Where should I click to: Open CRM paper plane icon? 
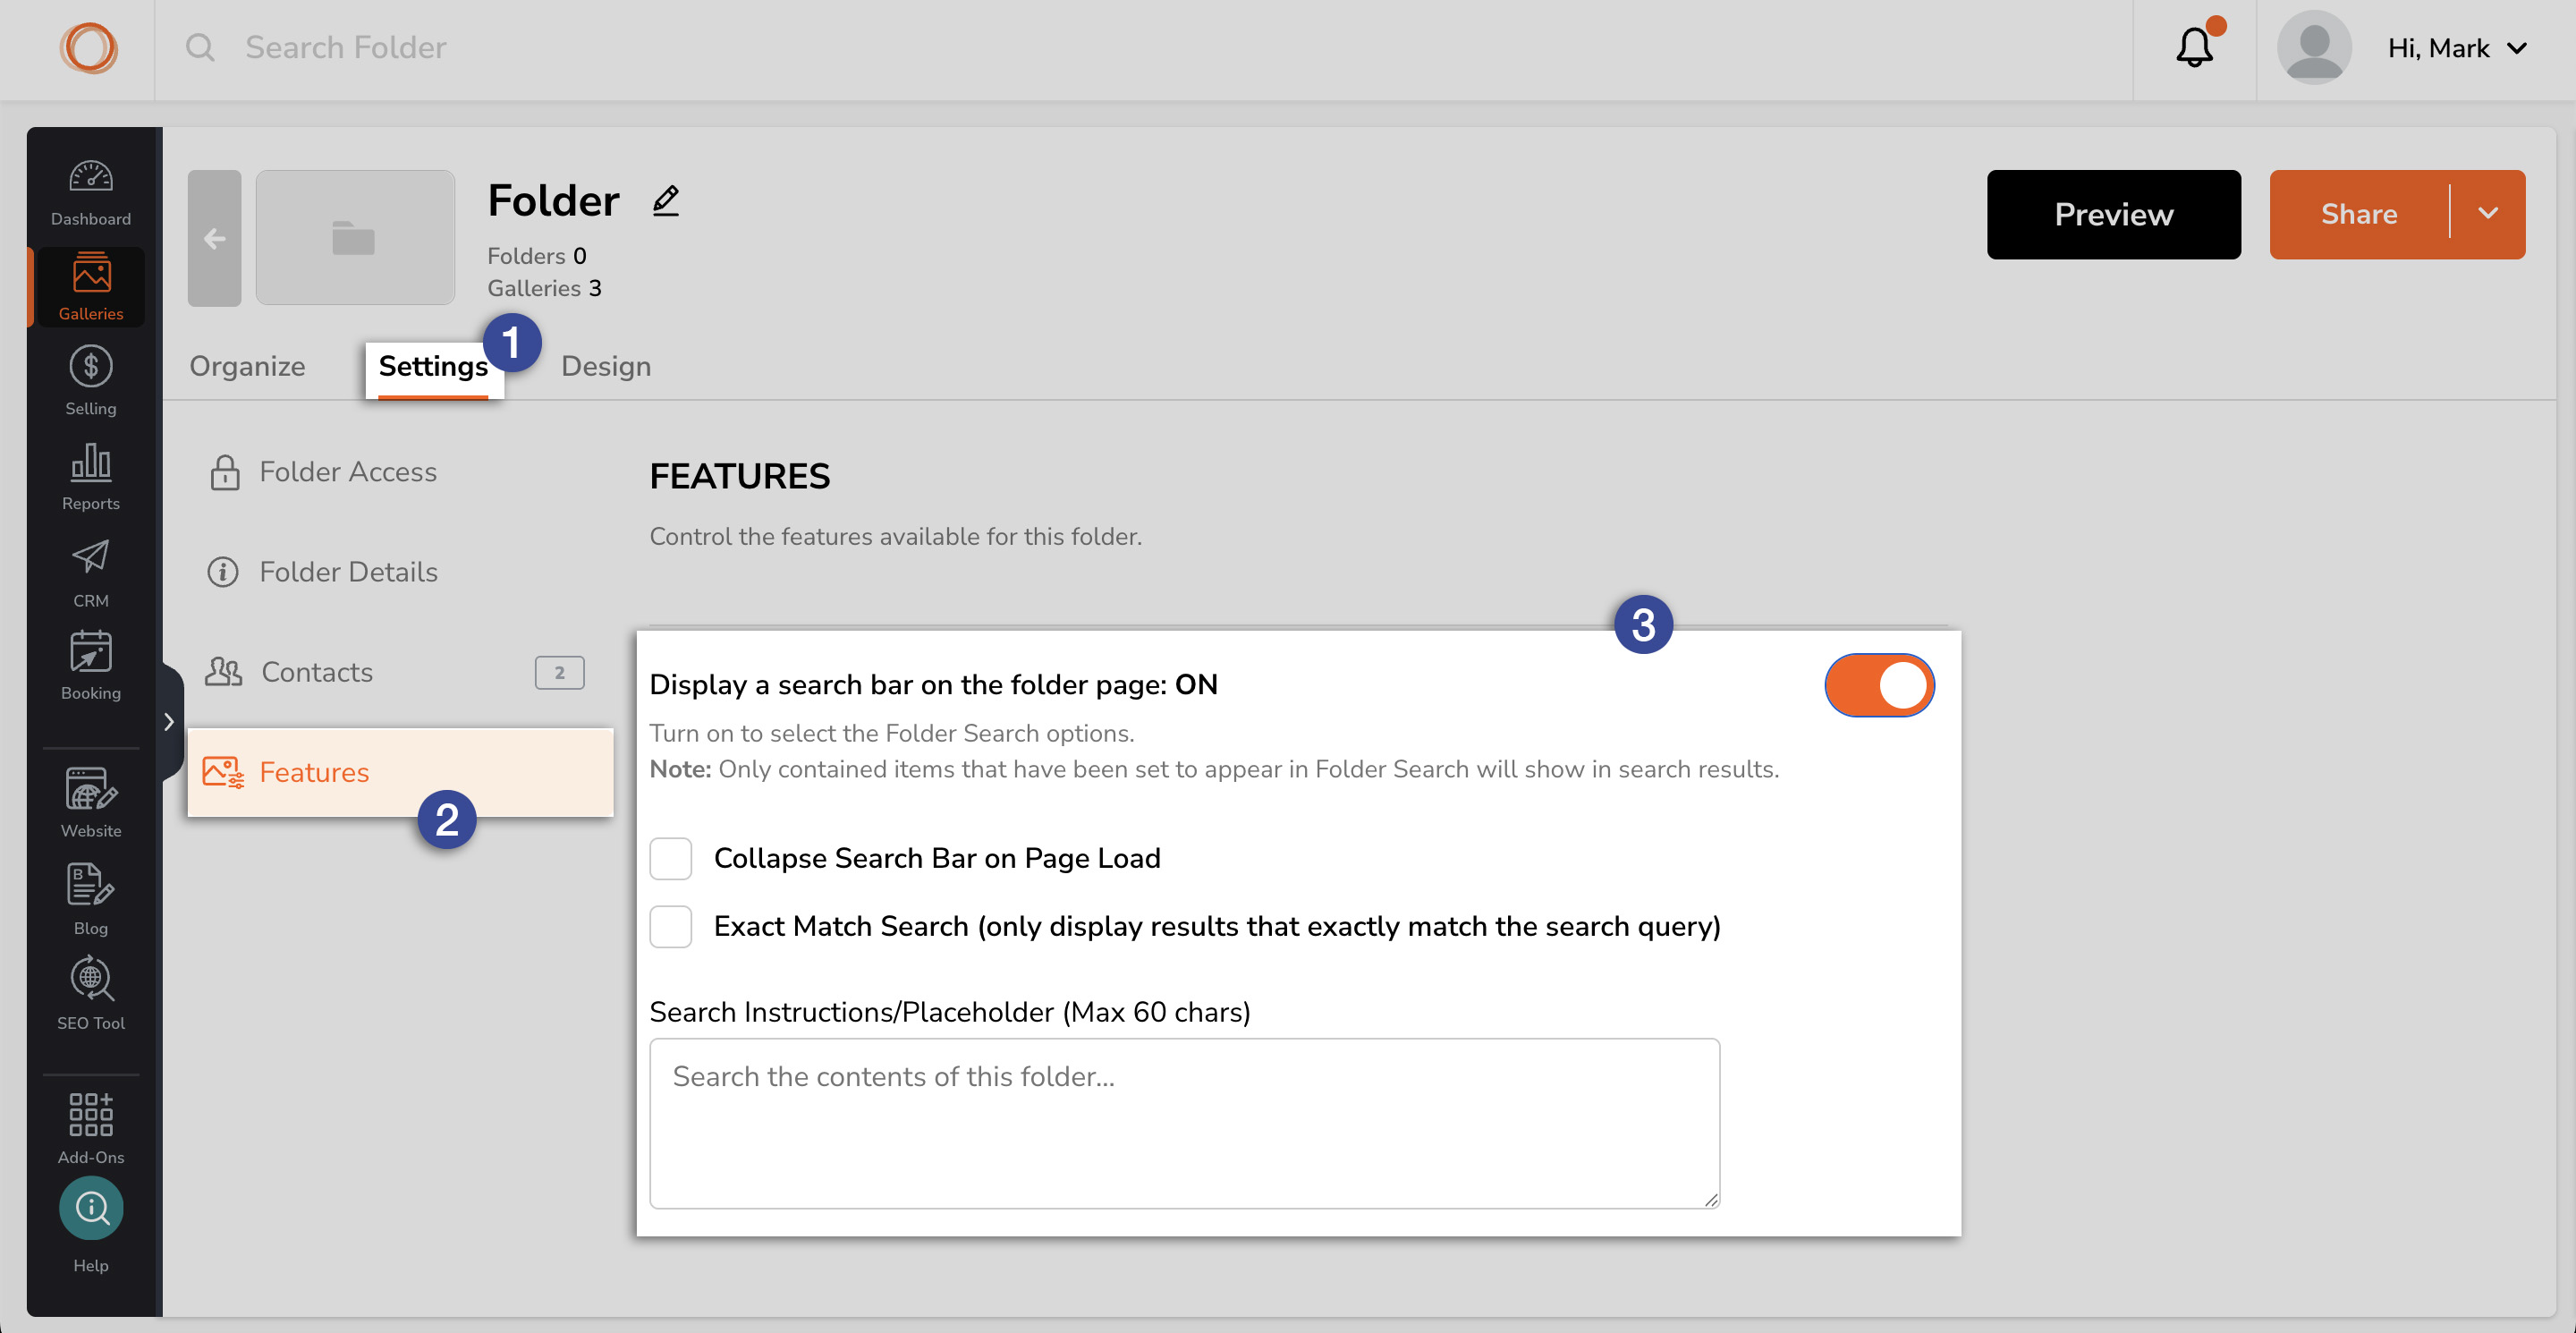pyautogui.click(x=91, y=556)
